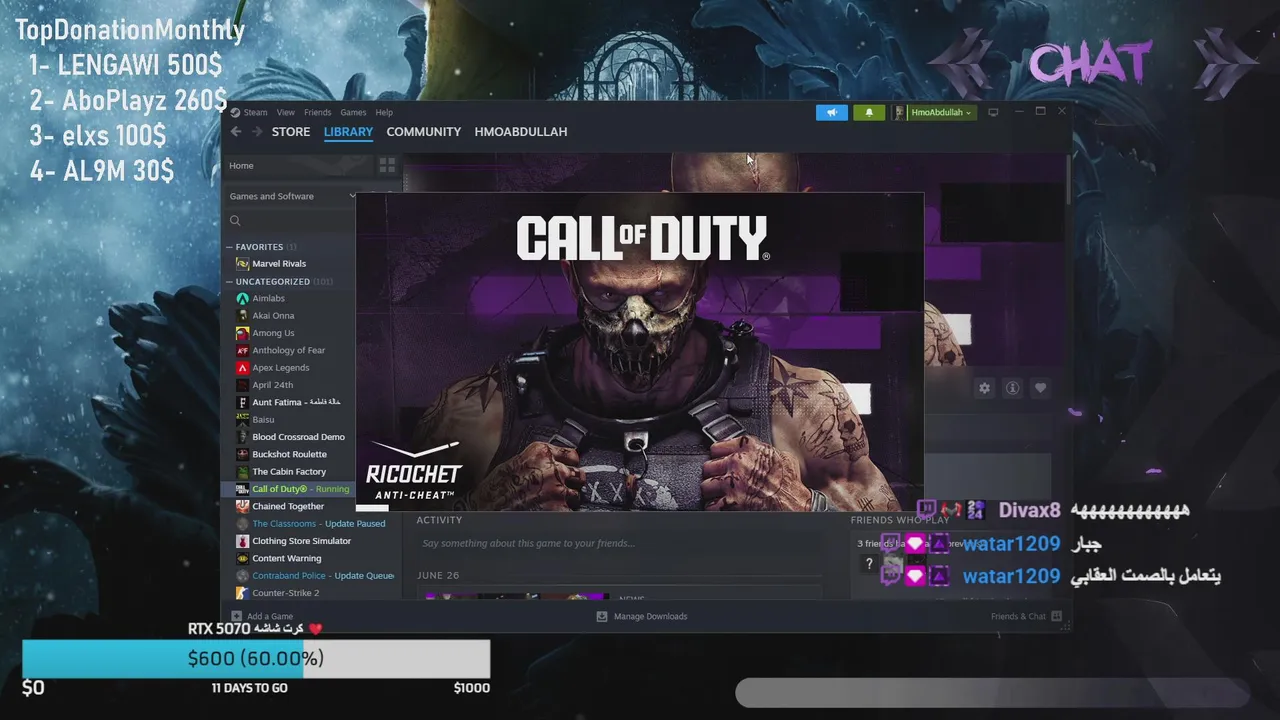Click the Counter-Strike 2 game icon

(x=242, y=593)
